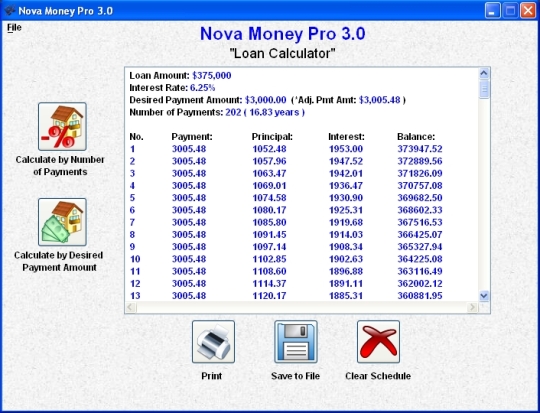Image resolution: width=540 pixels, height=413 pixels.
Task: Click the Desired Payment Amount $3,000.00
Action: pyautogui.click(x=266, y=100)
